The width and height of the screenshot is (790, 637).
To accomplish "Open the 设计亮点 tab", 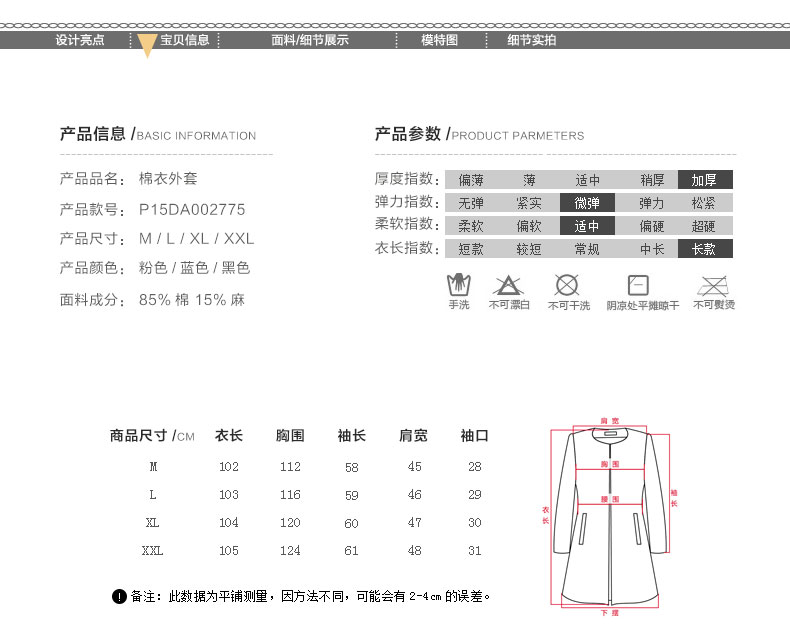I will pos(80,40).
